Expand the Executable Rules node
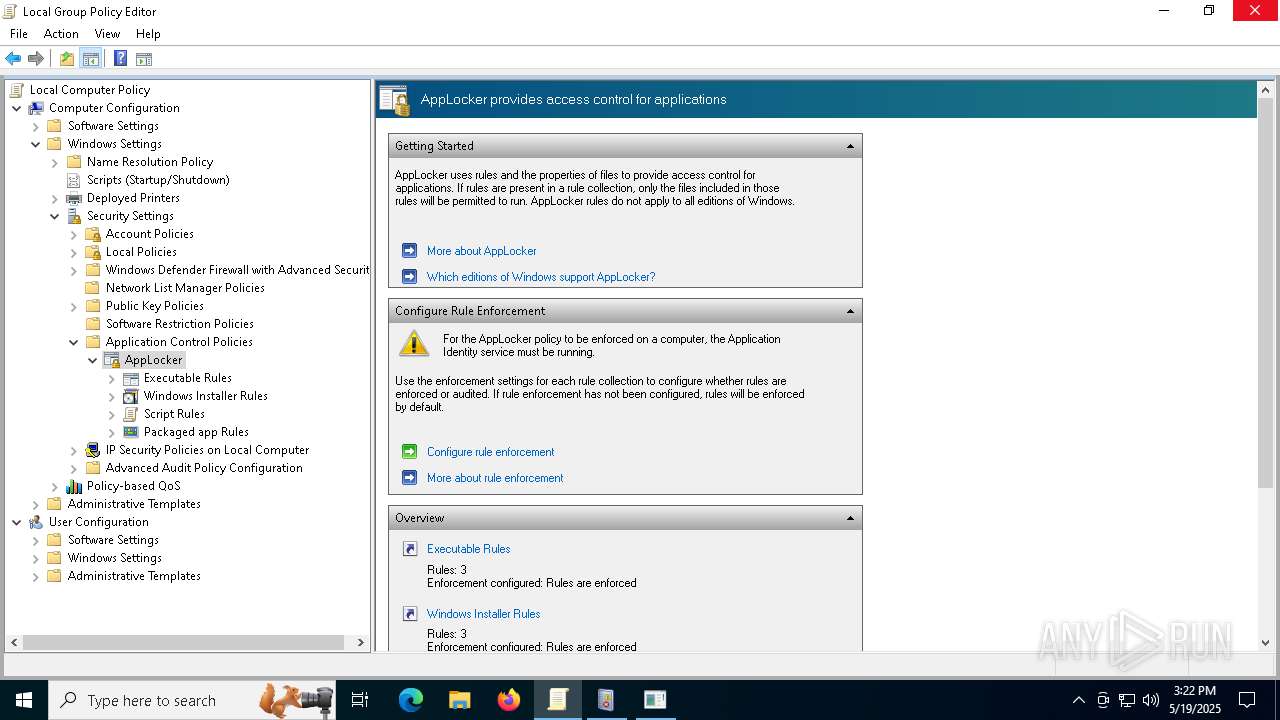This screenshot has width=1280, height=720. [x=112, y=378]
